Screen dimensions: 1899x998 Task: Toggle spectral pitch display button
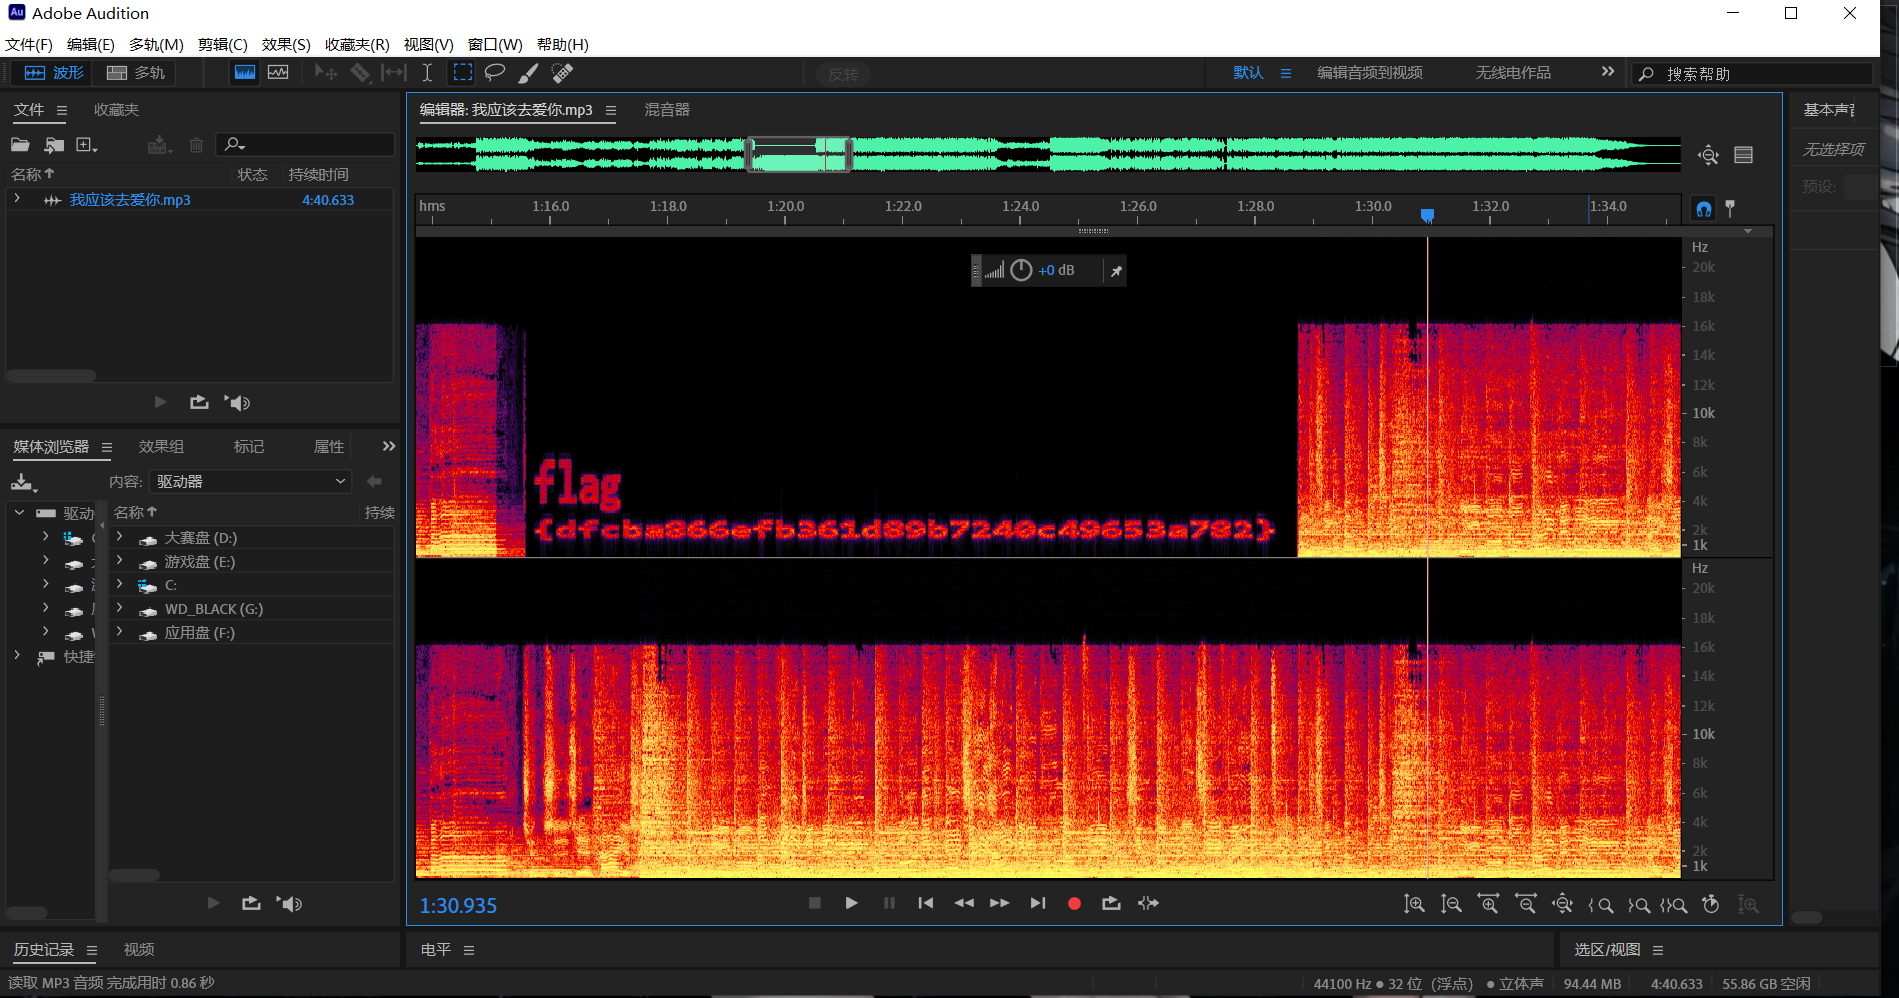(278, 73)
